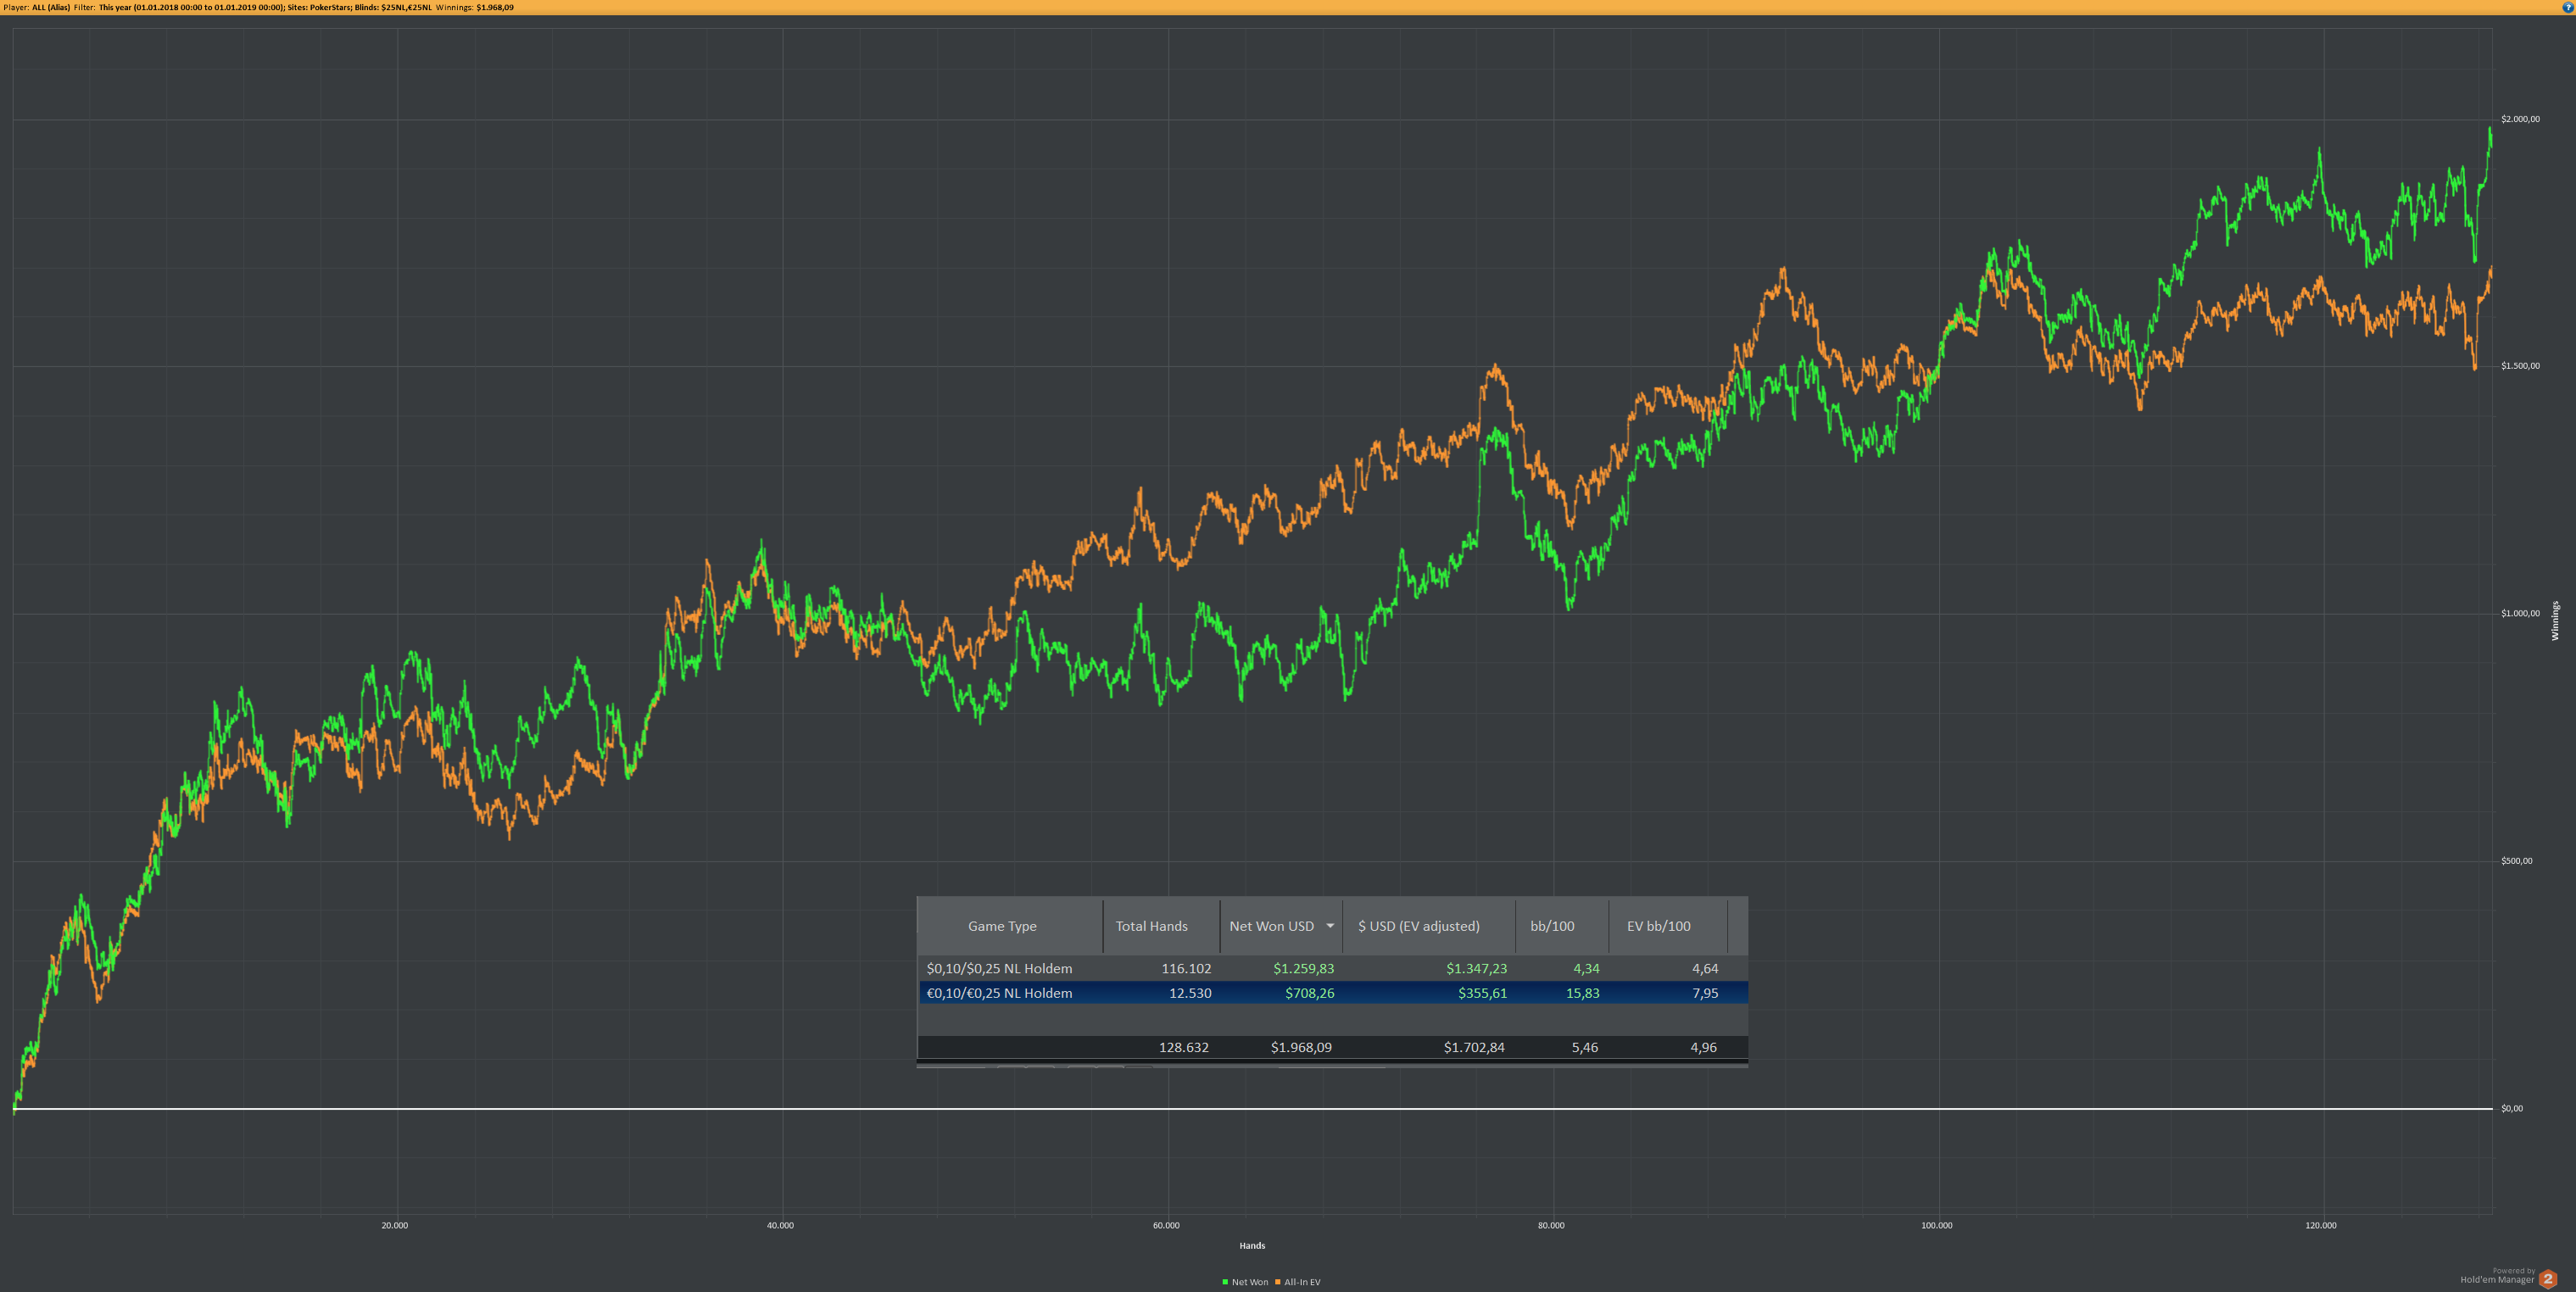Click the $1.702,84 EV adjusted summary value
Screen dimensions: 2576x1292
[1474, 1047]
